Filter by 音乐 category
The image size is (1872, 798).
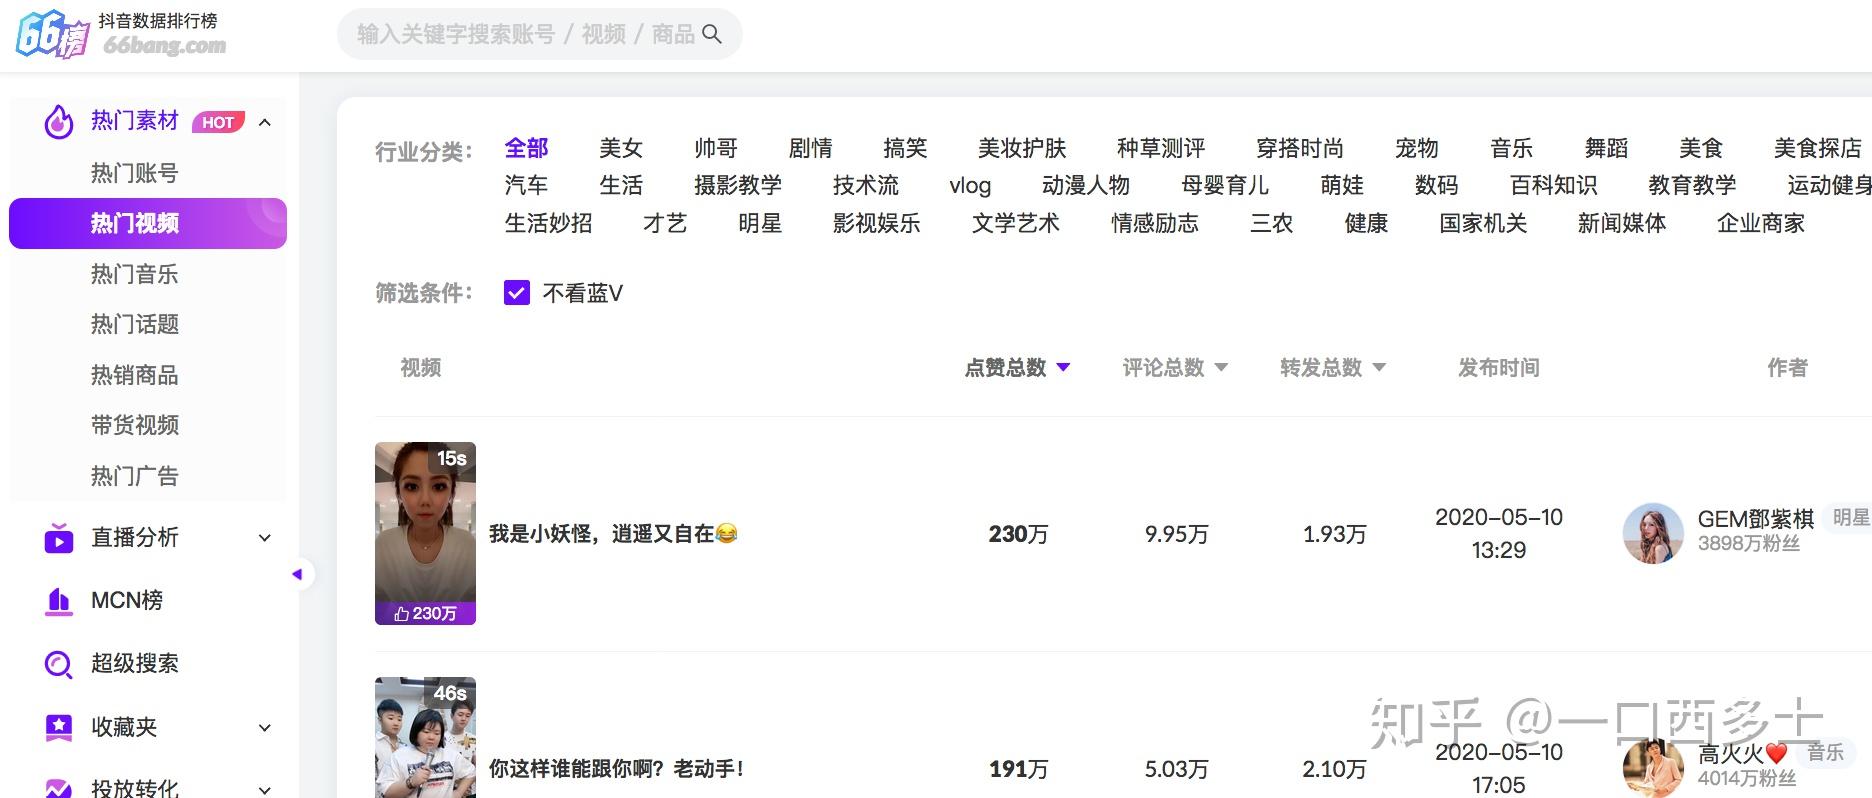[1511, 148]
